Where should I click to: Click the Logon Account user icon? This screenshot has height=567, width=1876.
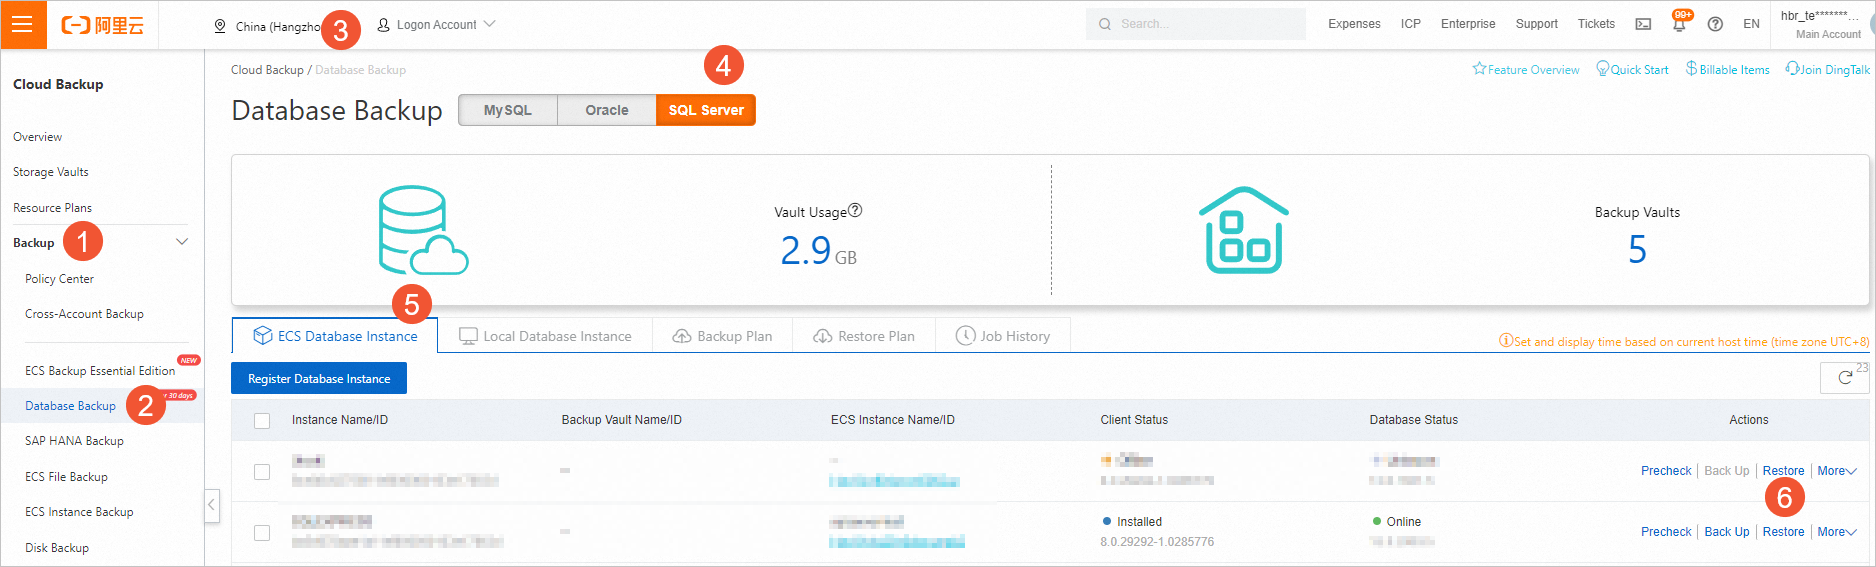tap(383, 24)
